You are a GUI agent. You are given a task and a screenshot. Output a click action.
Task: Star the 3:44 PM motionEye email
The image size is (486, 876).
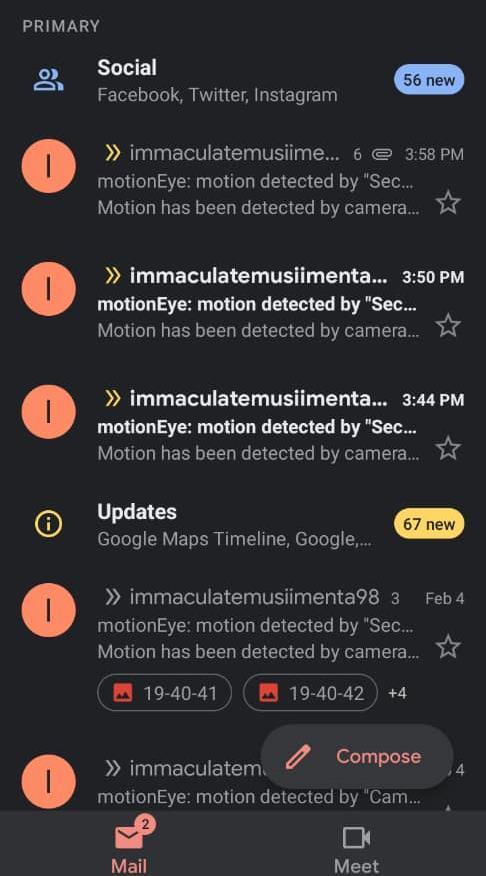pyautogui.click(x=448, y=448)
